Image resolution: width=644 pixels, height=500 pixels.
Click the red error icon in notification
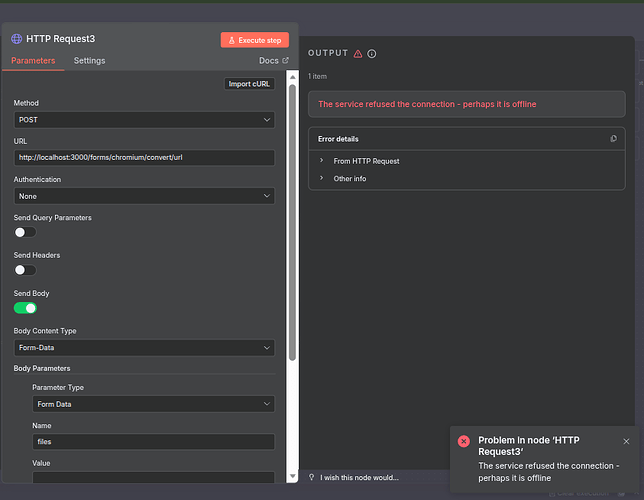[x=464, y=441]
